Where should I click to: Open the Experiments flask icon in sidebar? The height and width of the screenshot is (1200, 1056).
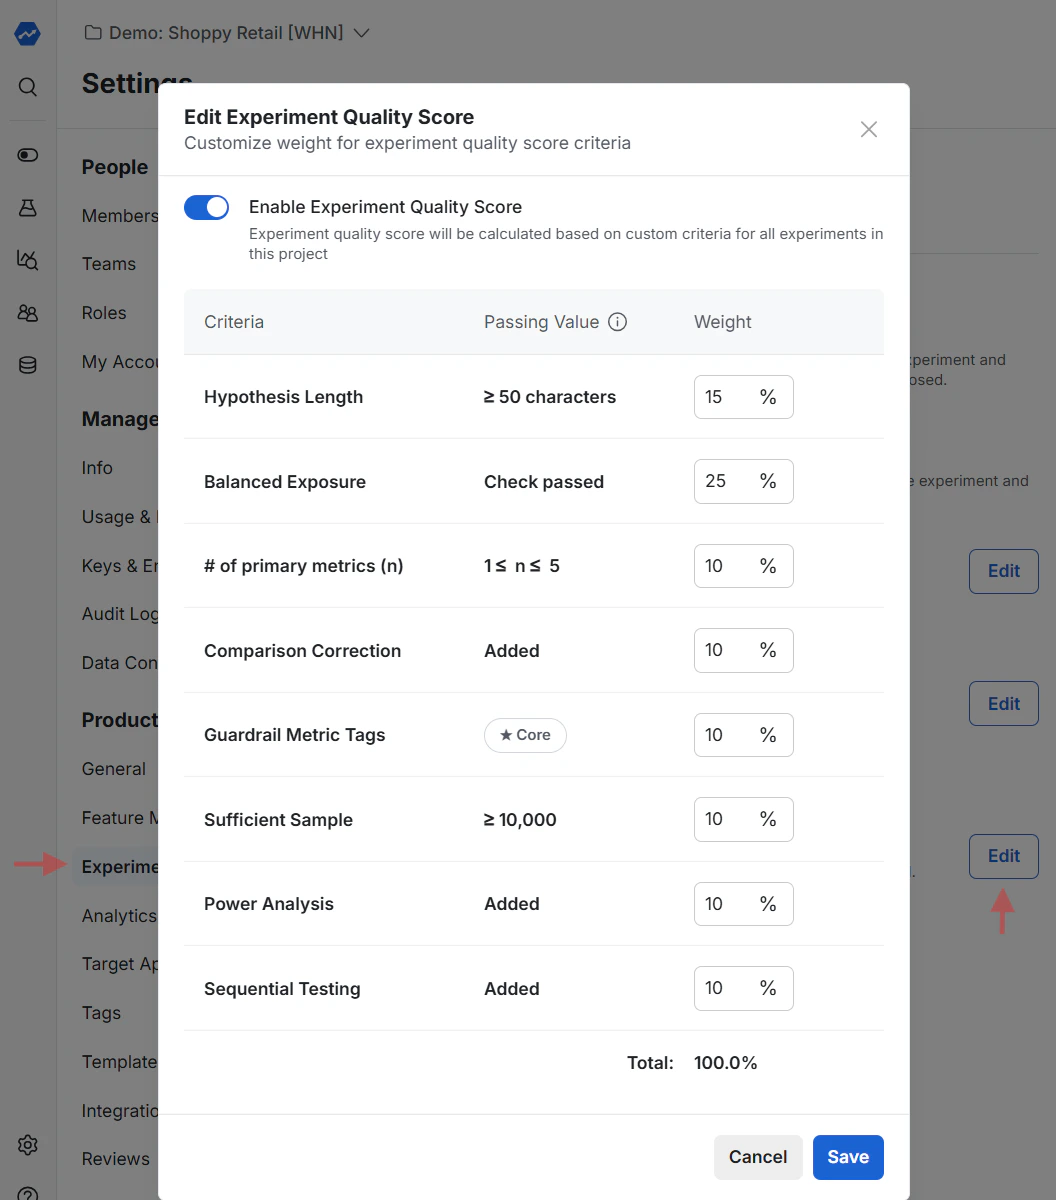coord(27,207)
